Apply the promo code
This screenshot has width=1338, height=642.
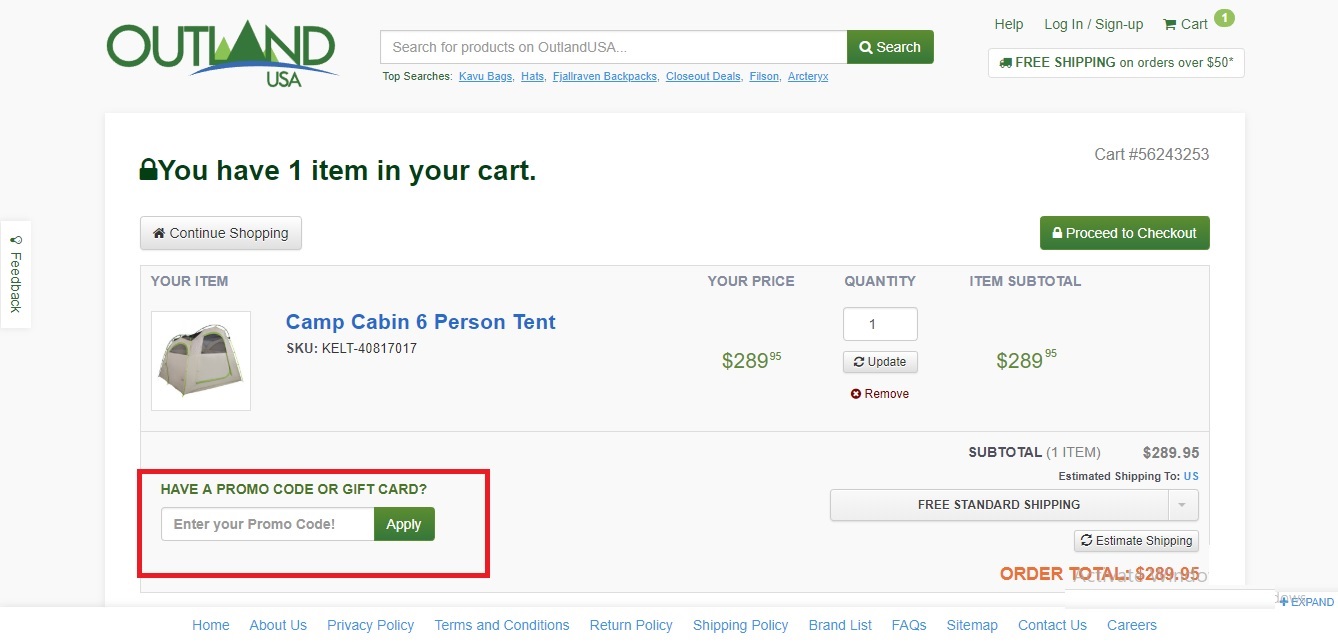(404, 524)
